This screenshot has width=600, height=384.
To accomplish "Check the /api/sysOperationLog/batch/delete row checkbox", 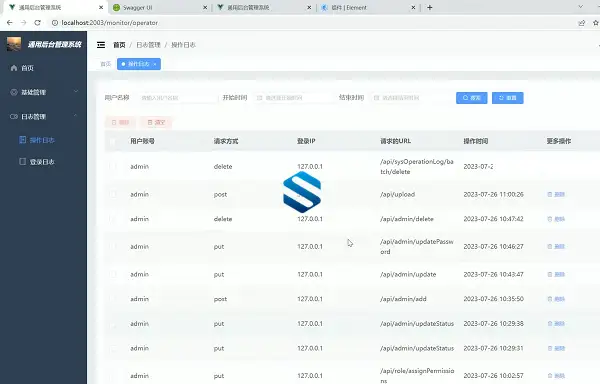I will tap(112, 166).
